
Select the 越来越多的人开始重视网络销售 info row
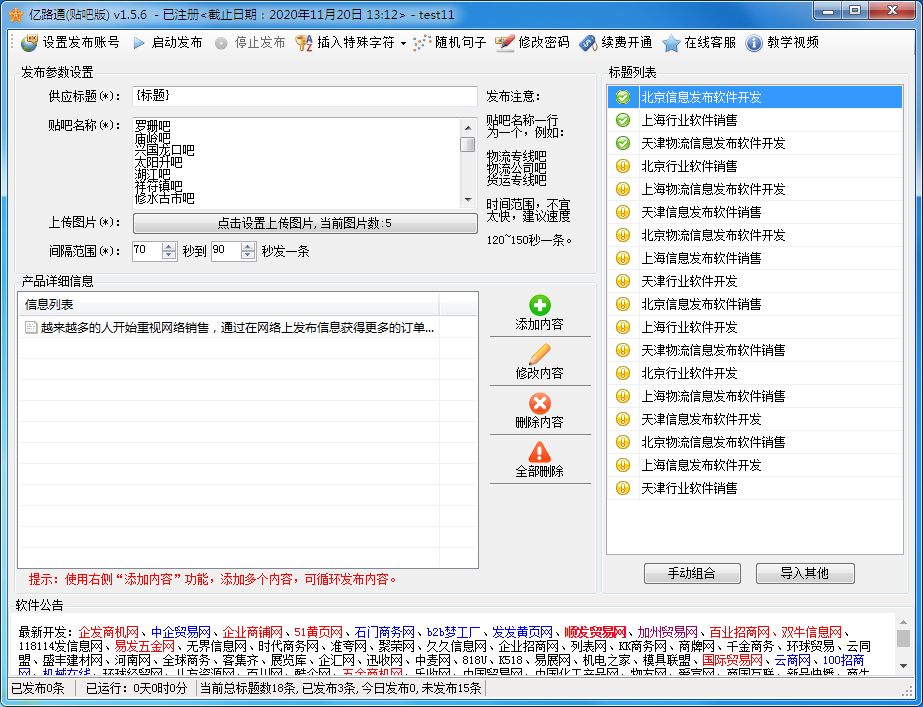248,327
